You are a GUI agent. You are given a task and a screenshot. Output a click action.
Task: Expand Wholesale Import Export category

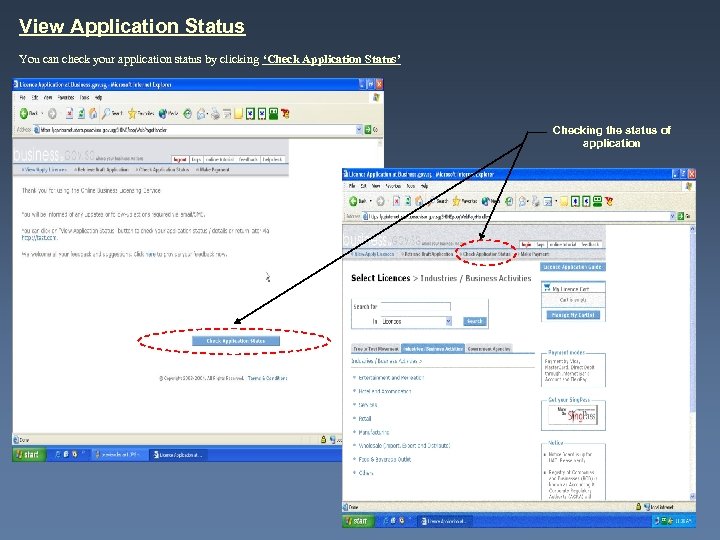tap(404, 446)
